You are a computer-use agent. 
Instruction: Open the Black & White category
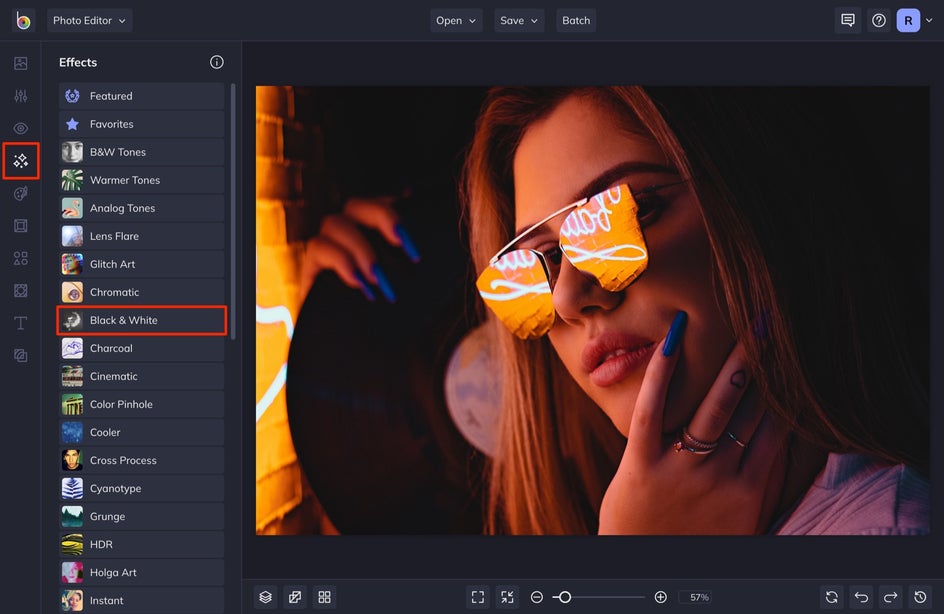141,320
